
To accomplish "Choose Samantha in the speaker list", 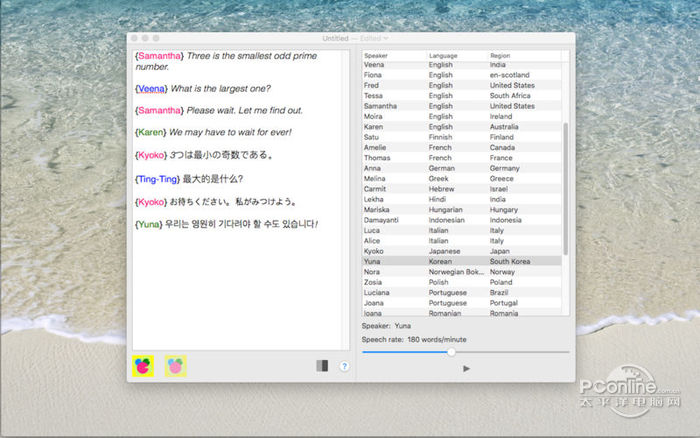I will (380, 106).
